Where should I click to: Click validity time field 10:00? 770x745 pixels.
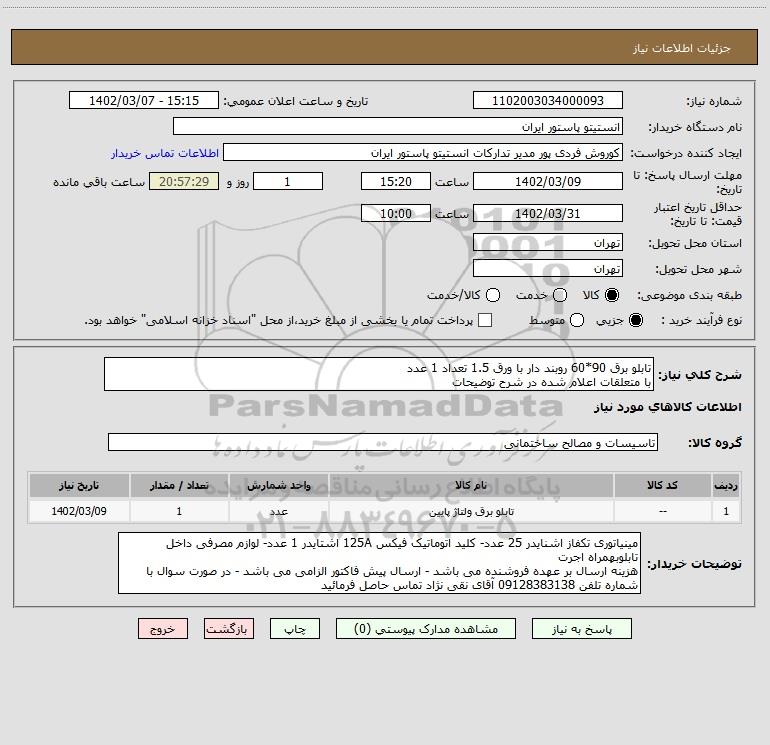tap(396, 213)
